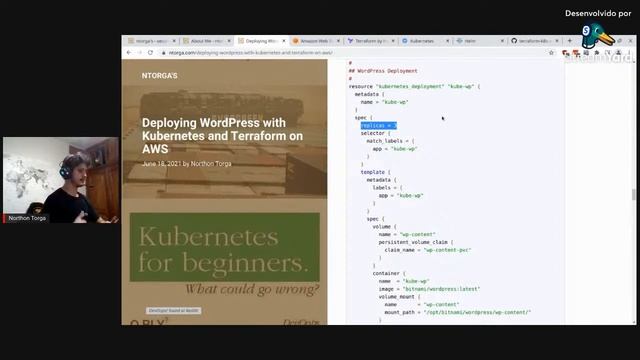Image resolution: width=640 pixels, height=360 pixels.
Task: Click the Northon Torga author link
Action: coord(211,164)
